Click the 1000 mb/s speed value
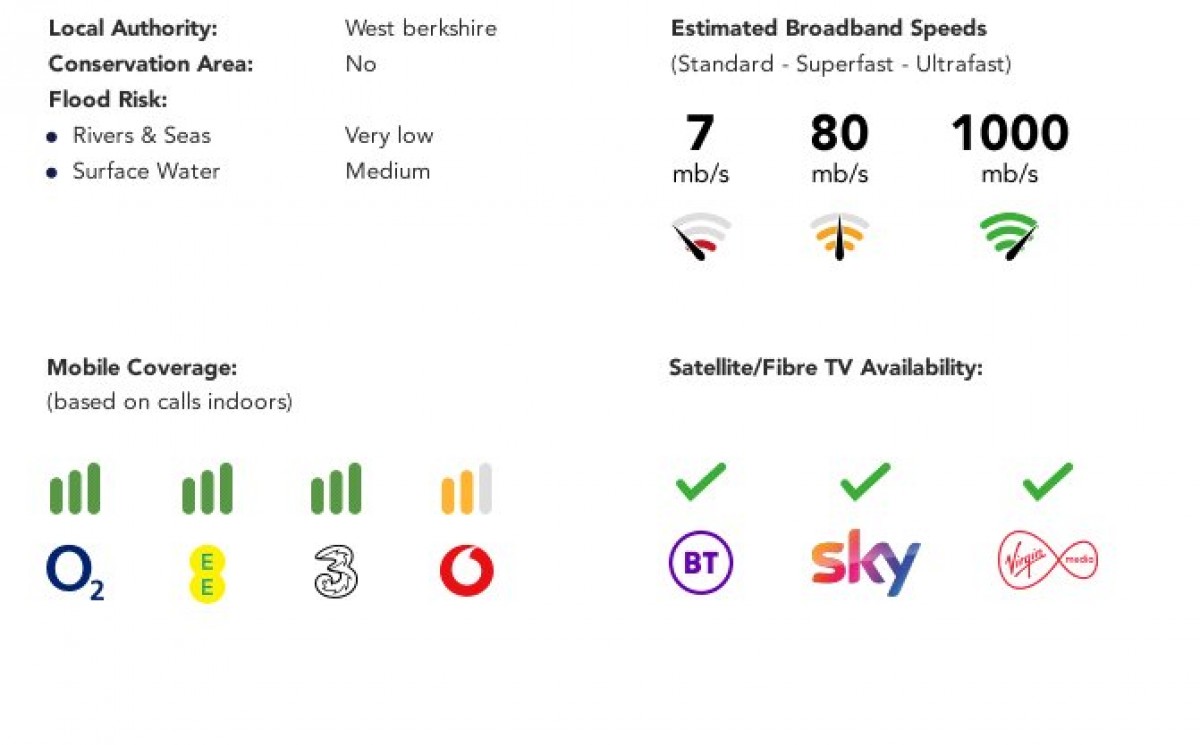The image size is (1200, 745). (x=1010, y=134)
